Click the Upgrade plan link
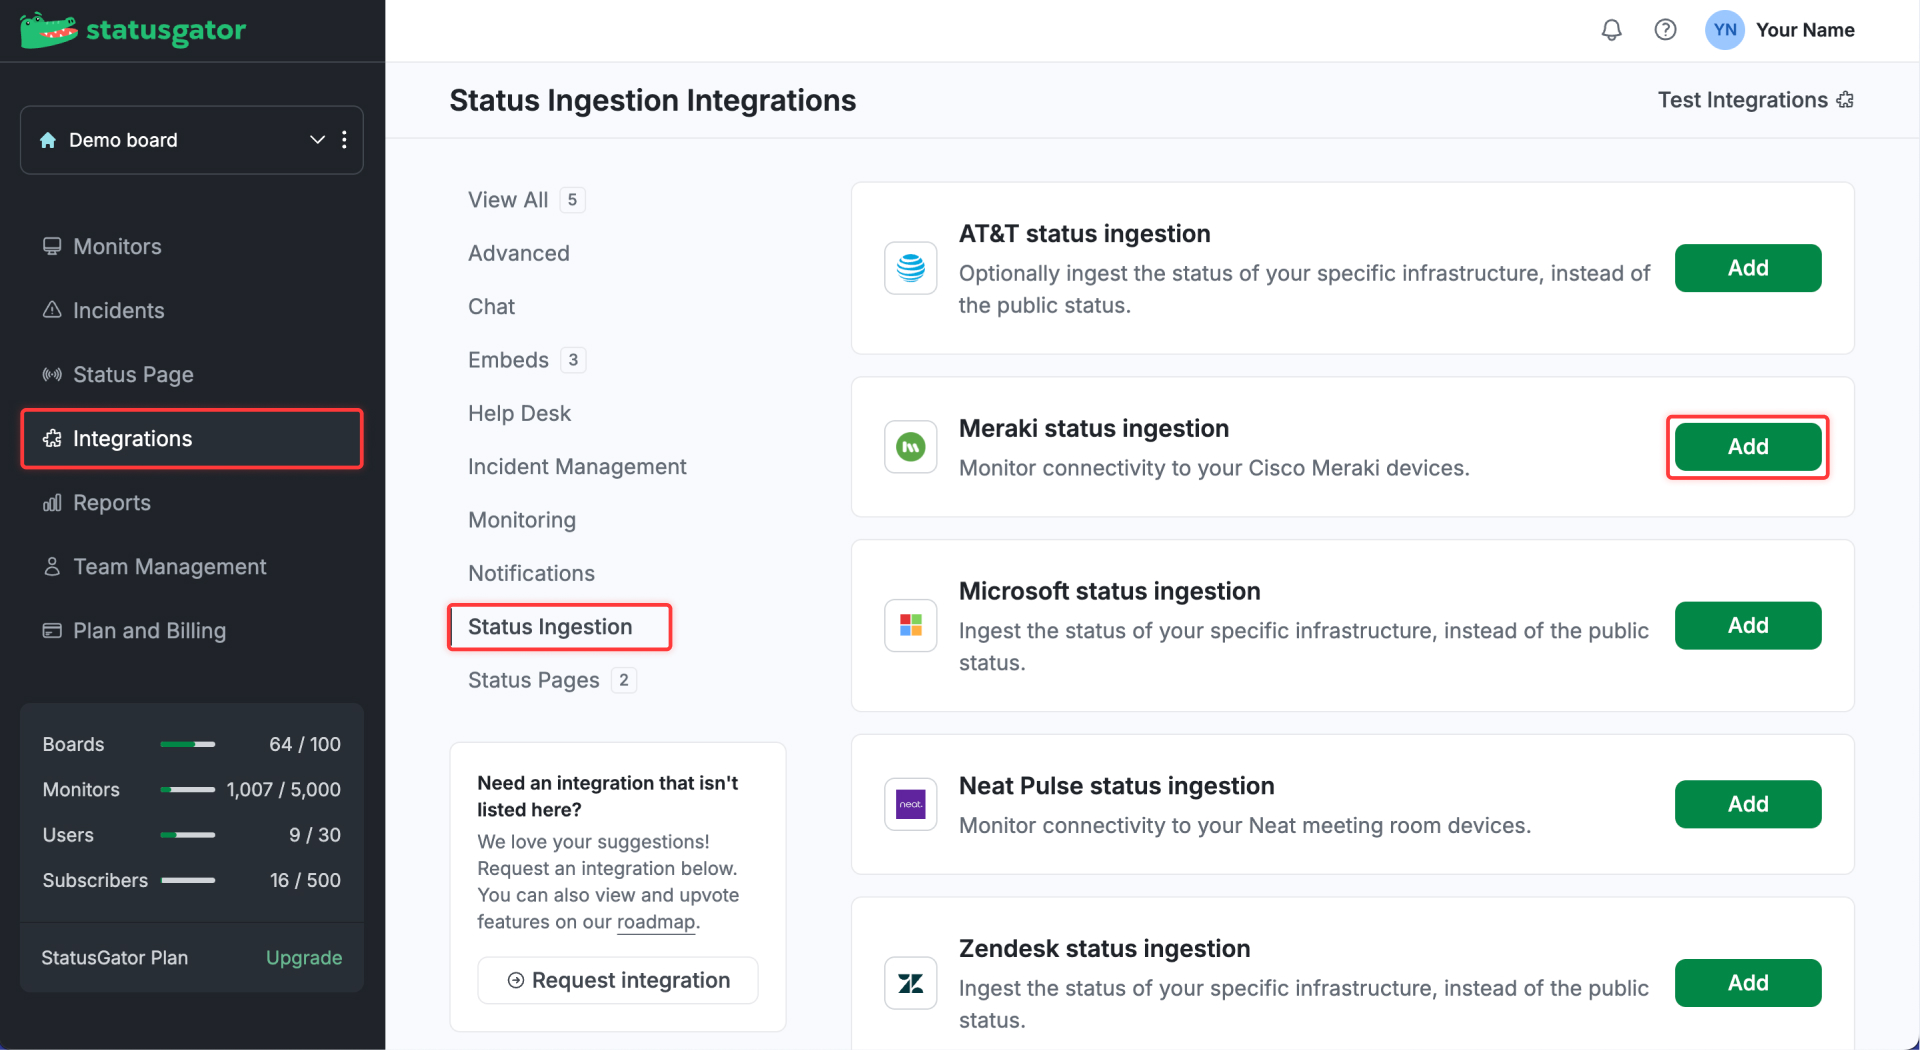The image size is (1920, 1050). pyautogui.click(x=304, y=958)
